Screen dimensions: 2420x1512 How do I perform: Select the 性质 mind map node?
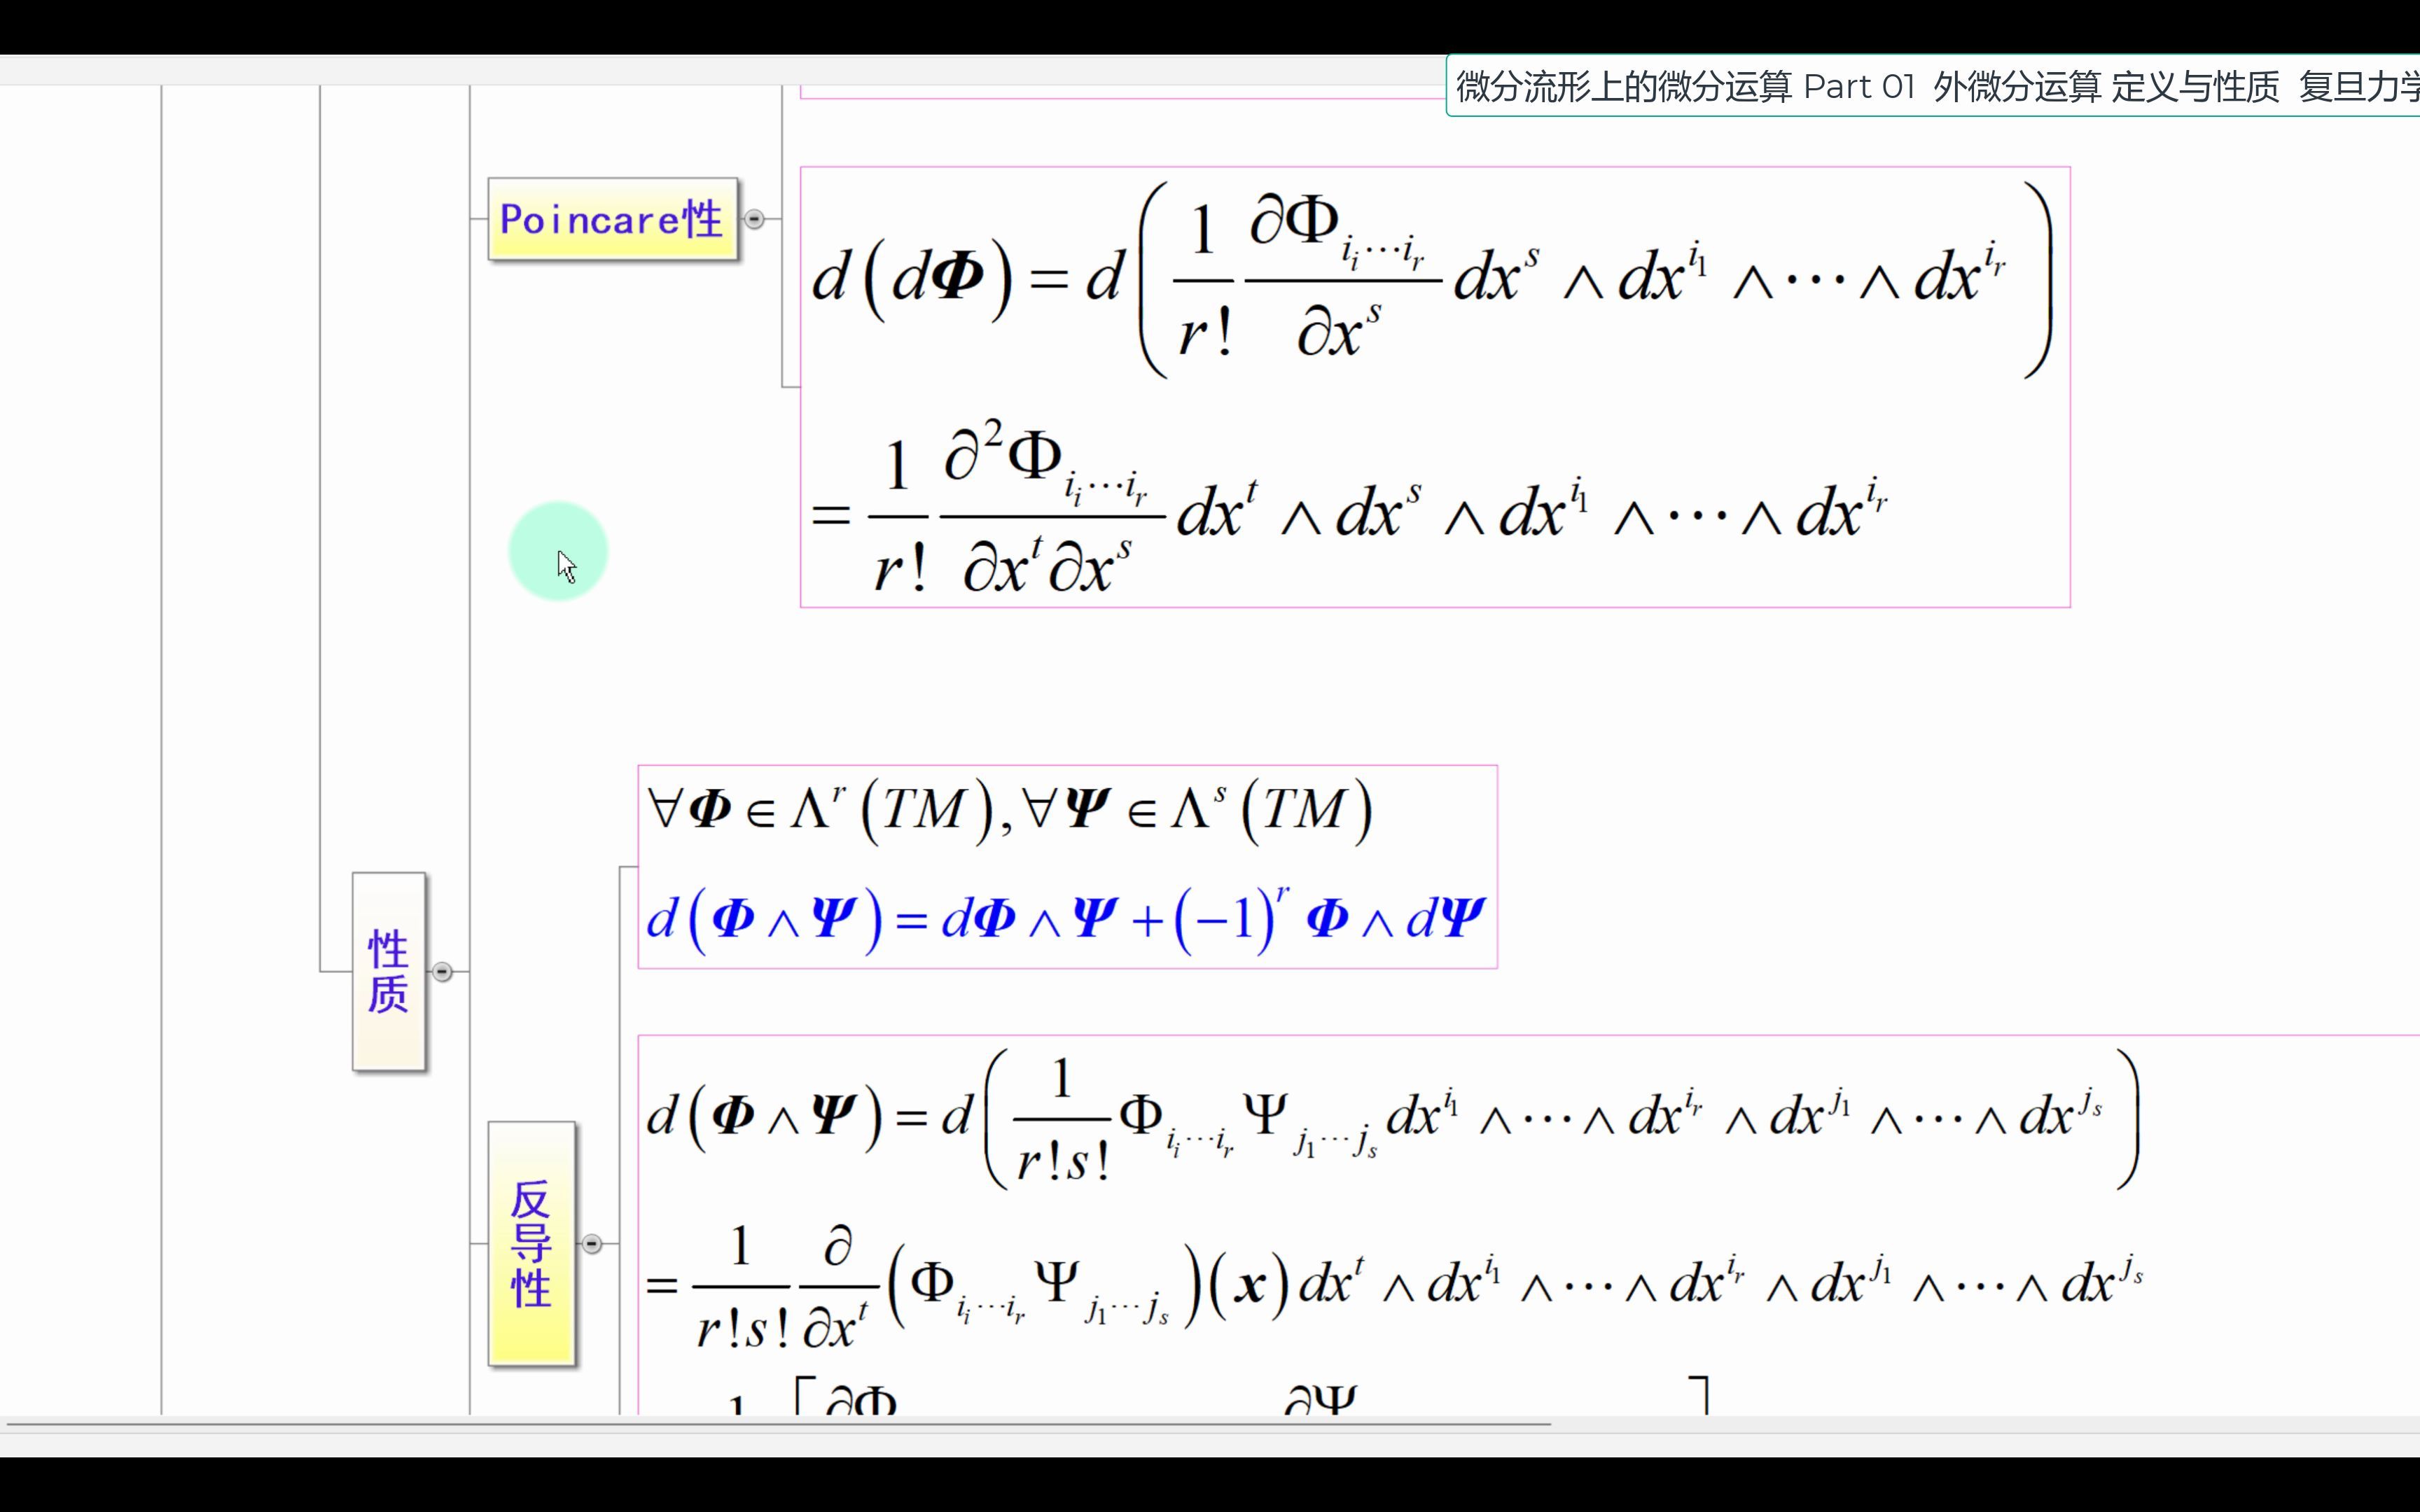[x=389, y=971]
